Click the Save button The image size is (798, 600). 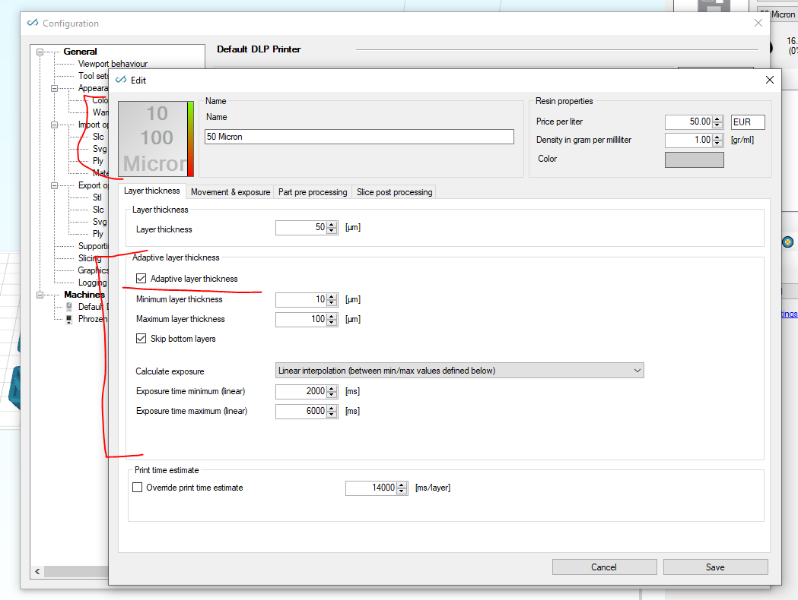(x=715, y=567)
